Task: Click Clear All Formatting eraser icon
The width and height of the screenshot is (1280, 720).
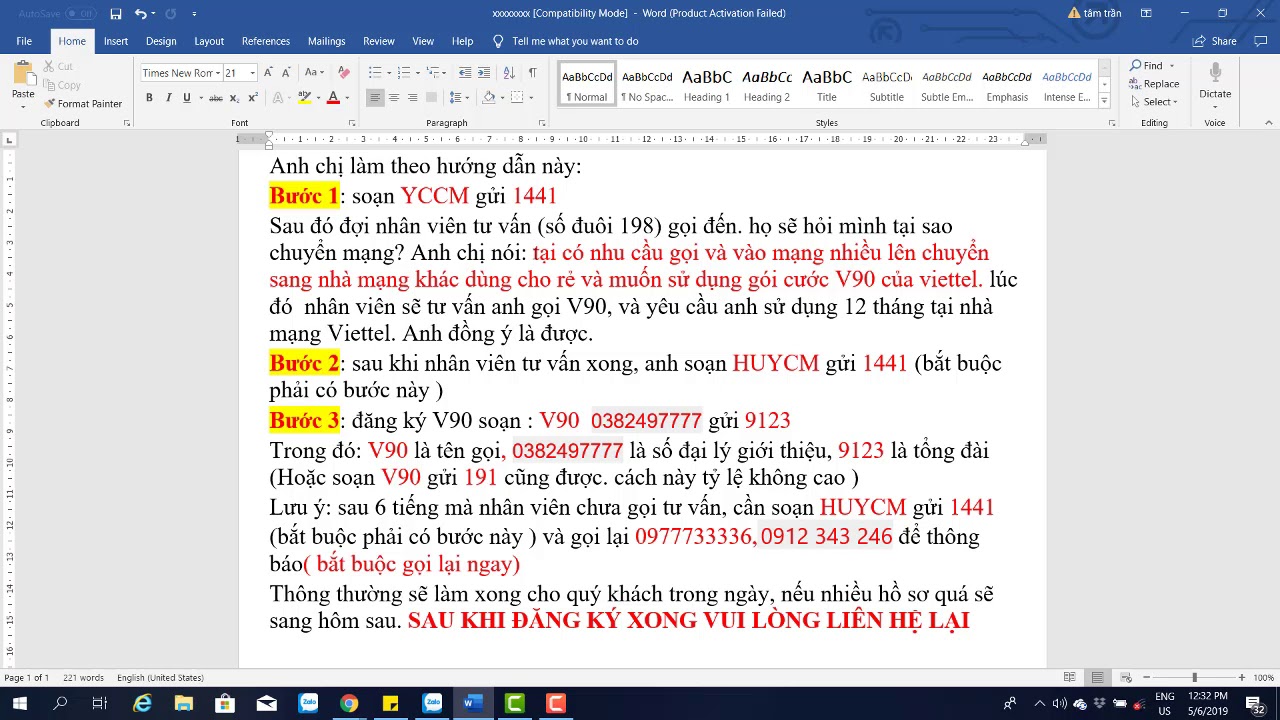Action: [344, 73]
